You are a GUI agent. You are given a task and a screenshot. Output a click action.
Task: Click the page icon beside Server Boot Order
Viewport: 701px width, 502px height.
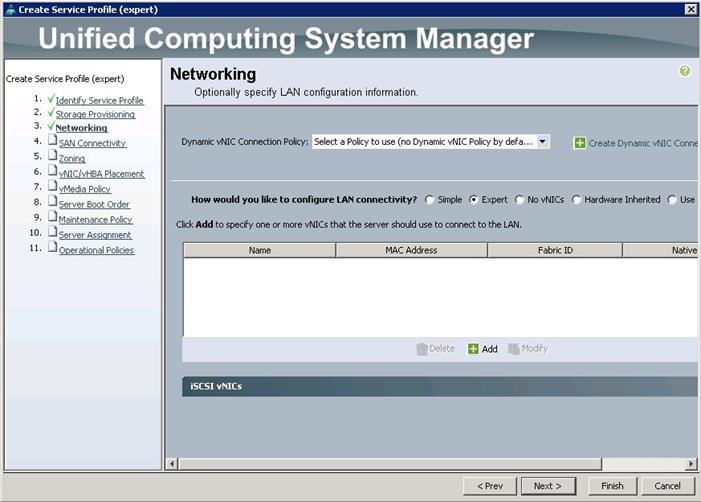52,201
